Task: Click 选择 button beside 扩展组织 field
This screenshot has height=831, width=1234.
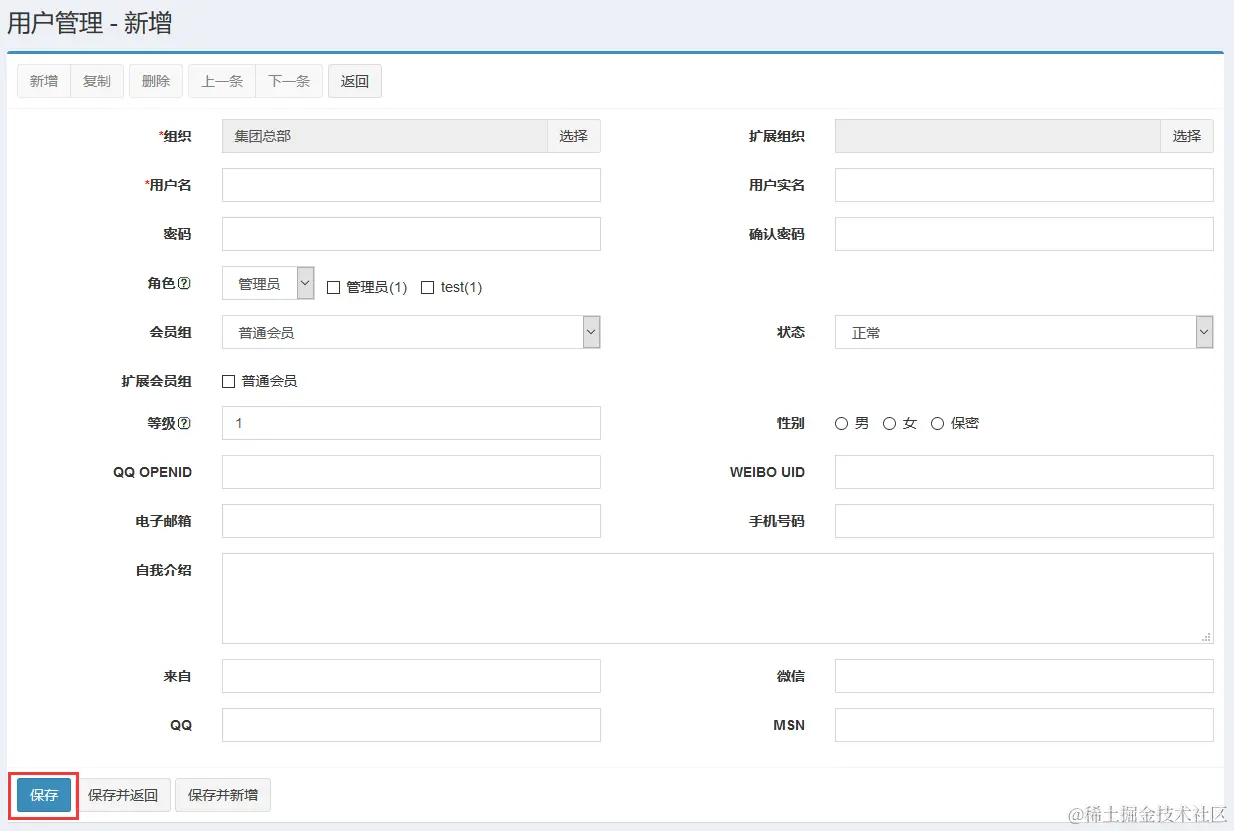Action: 1187,136
